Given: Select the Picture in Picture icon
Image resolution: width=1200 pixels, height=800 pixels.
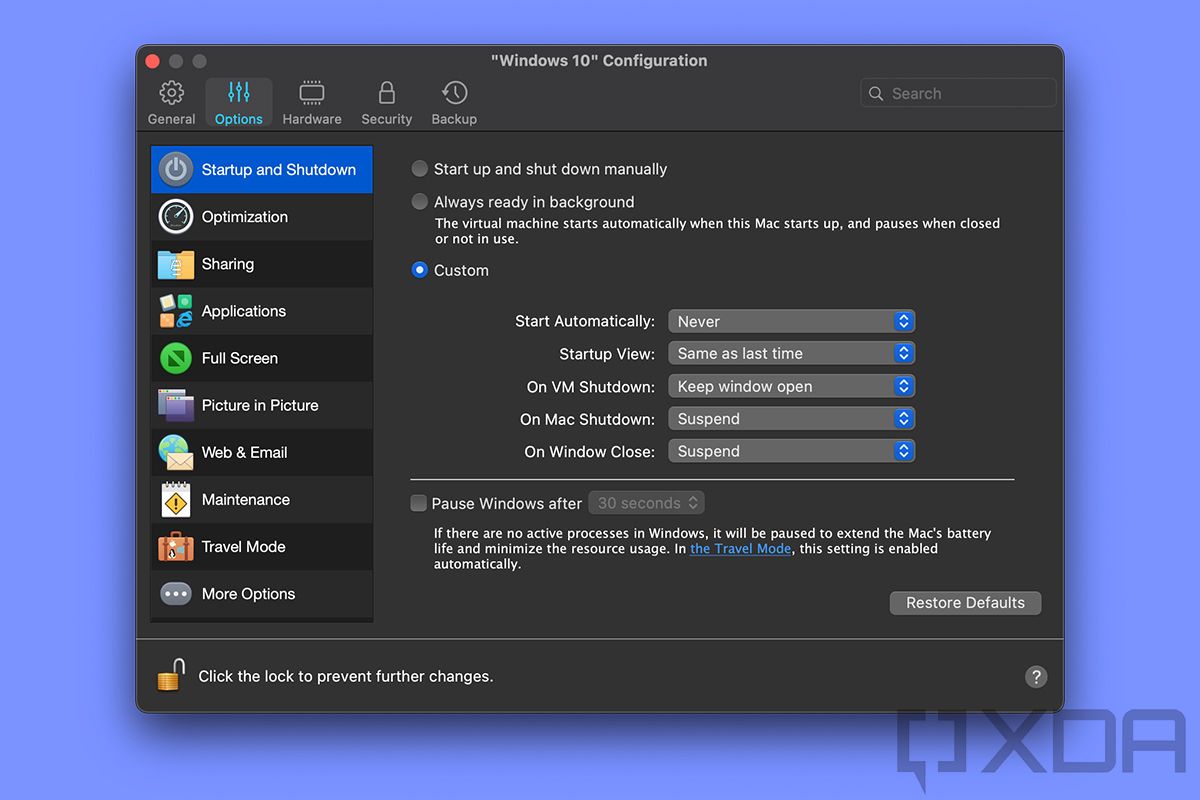Looking at the screenshot, I should (176, 405).
